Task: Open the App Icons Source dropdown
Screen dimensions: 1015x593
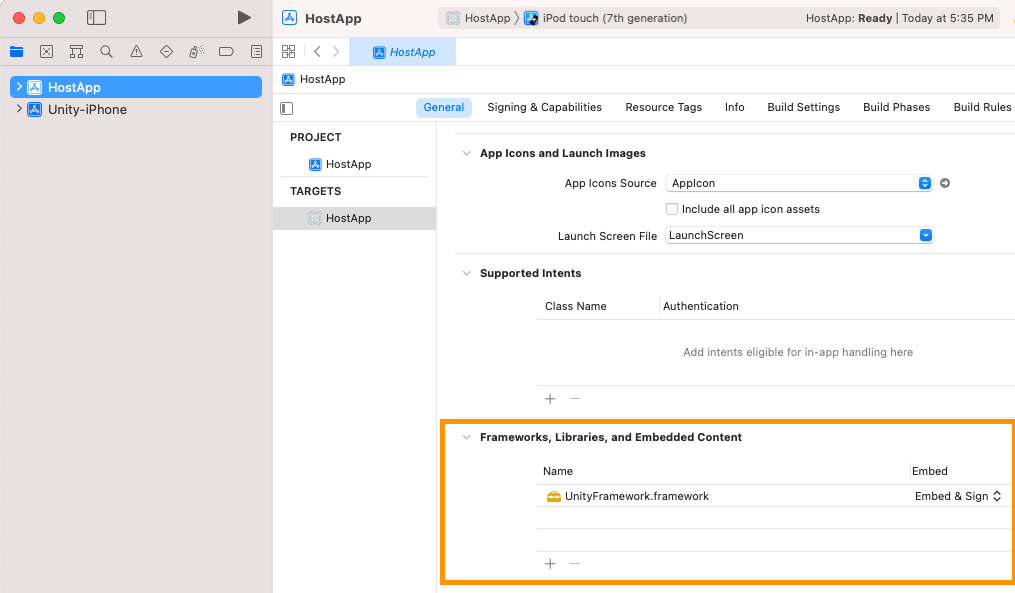Action: [x=799, y=183]
